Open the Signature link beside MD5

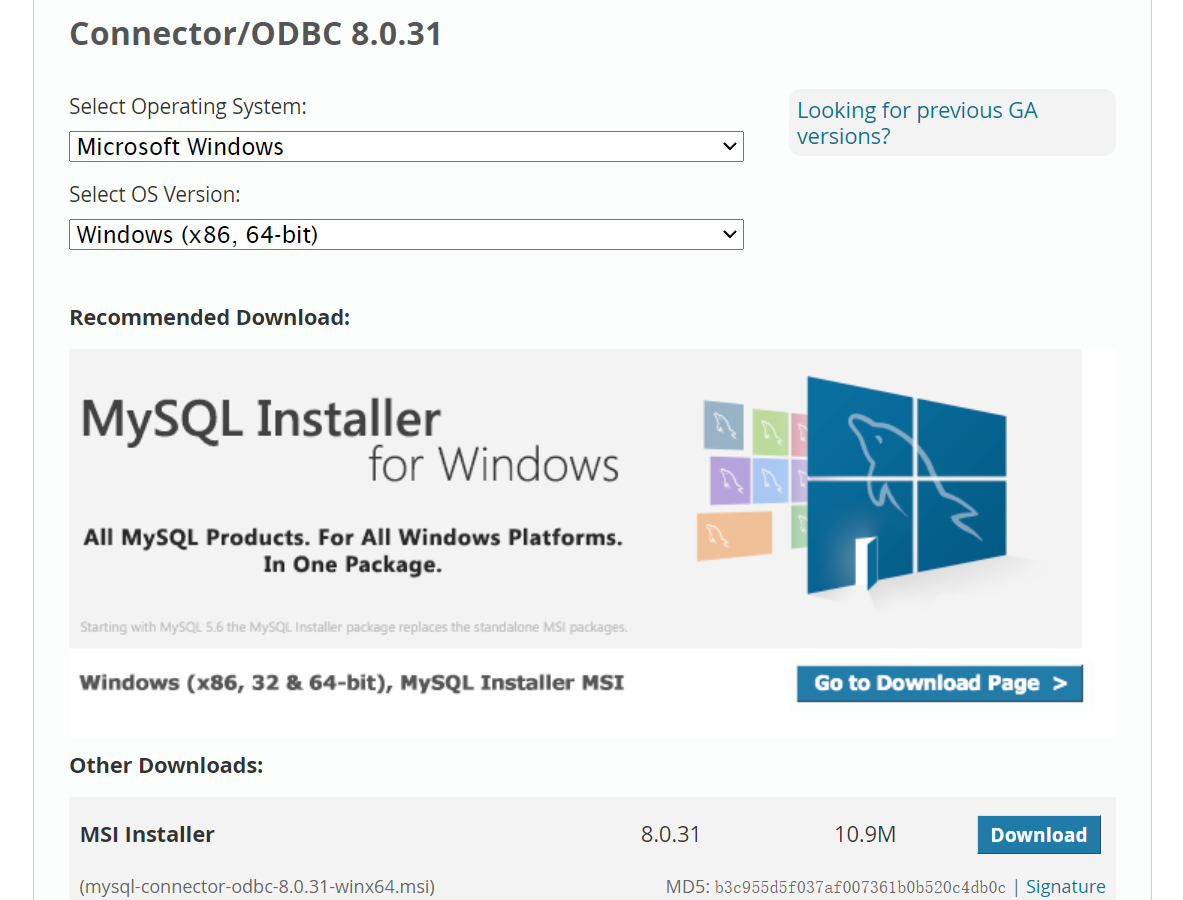pos(1065,887)
